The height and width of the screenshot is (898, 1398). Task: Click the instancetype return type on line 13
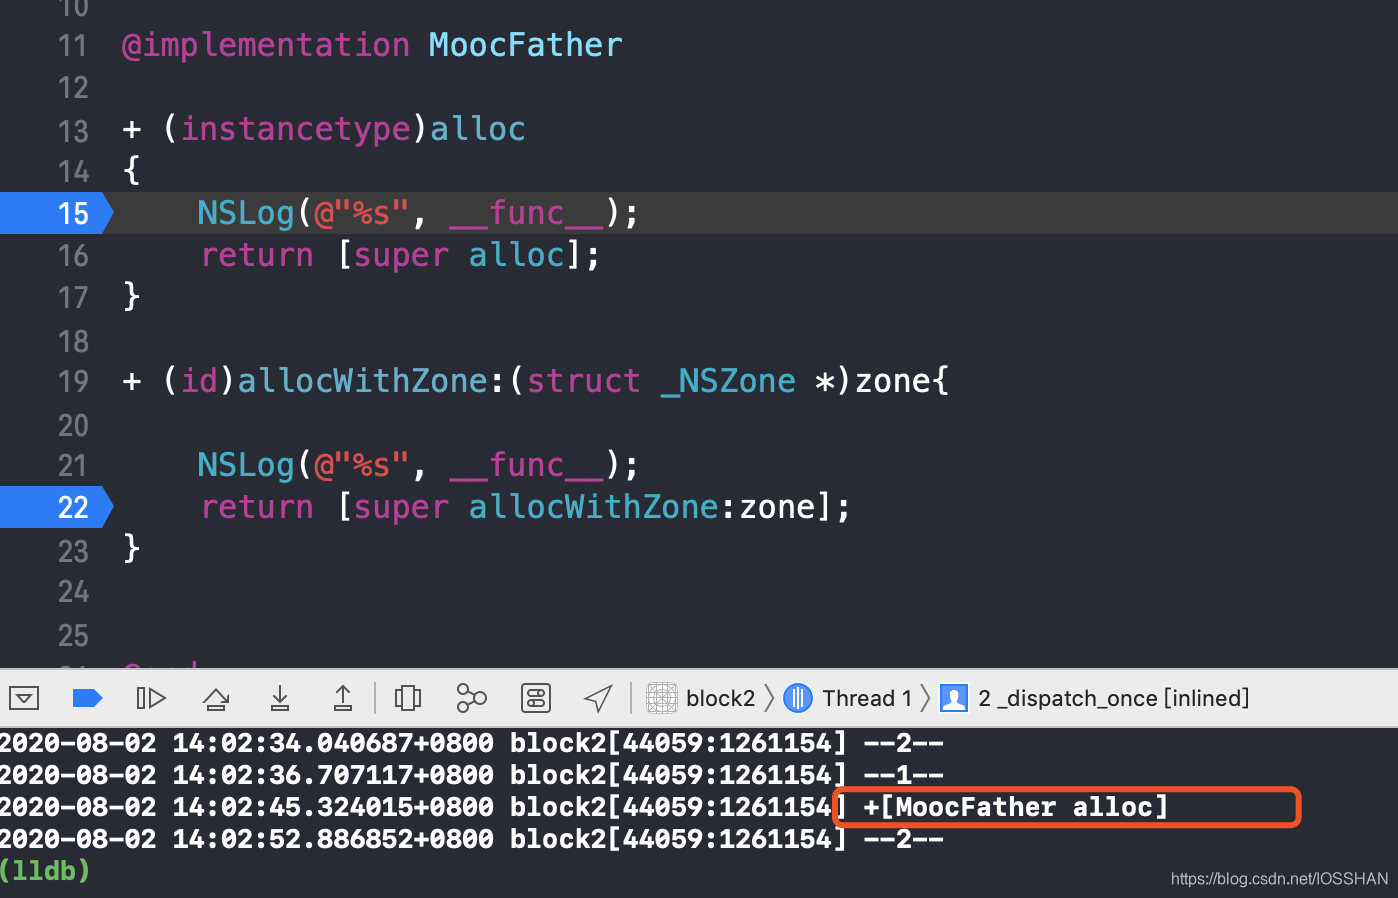(295, 129)
